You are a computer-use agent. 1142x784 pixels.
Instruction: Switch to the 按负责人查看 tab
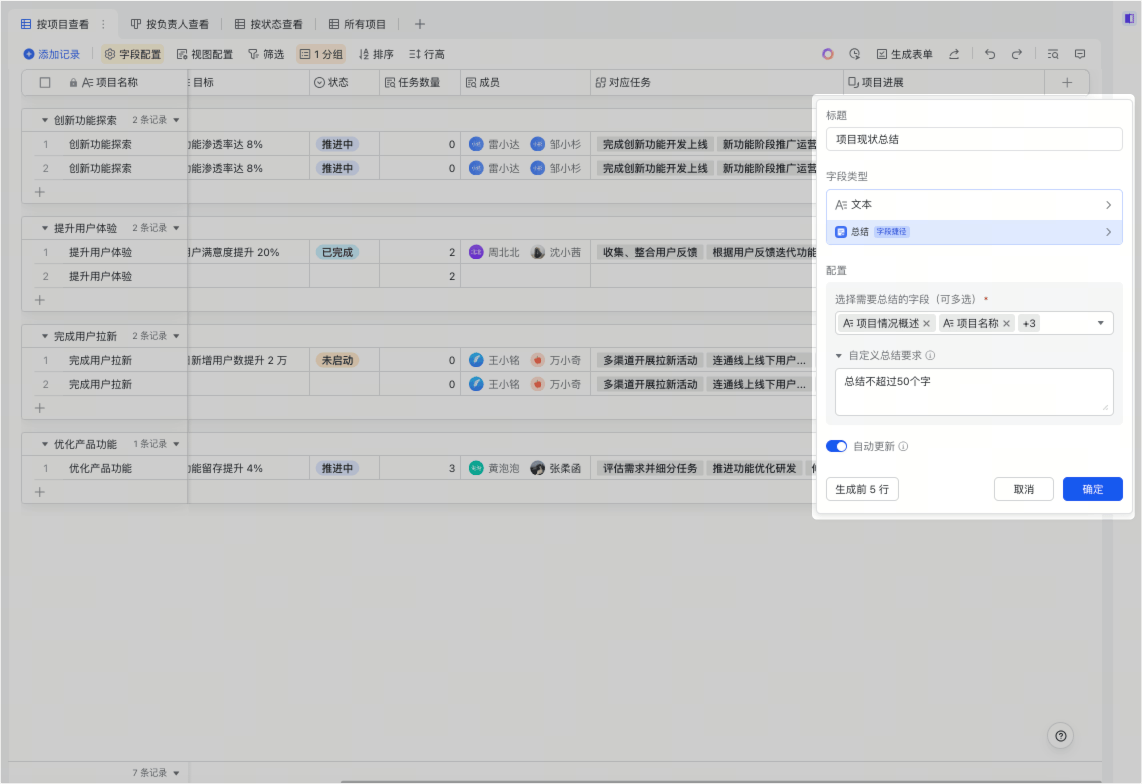169,24
